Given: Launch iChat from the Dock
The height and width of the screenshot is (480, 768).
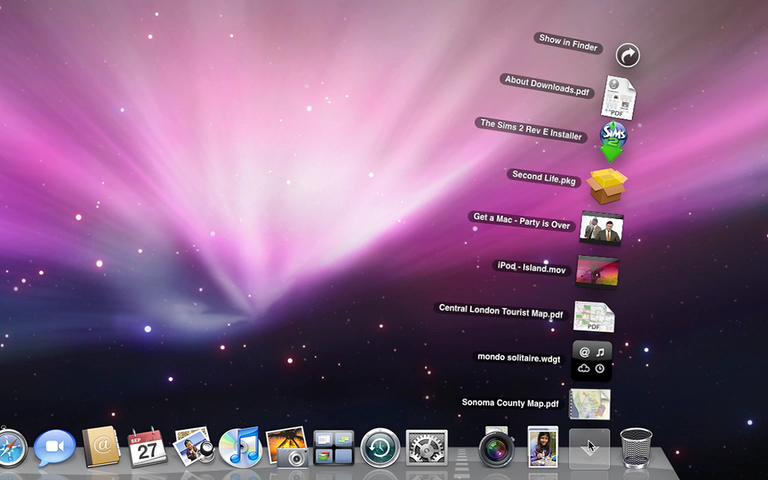Looking at the screenshot, I should coord(54,448).
